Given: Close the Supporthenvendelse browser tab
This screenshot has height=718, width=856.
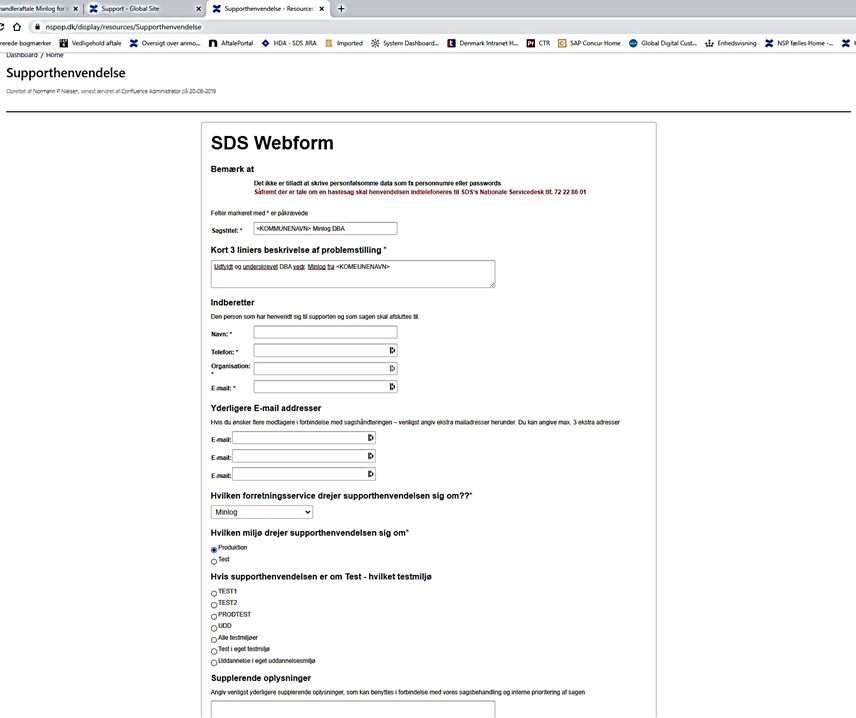Looking at the screenshot, I should [x=322, y=9].
